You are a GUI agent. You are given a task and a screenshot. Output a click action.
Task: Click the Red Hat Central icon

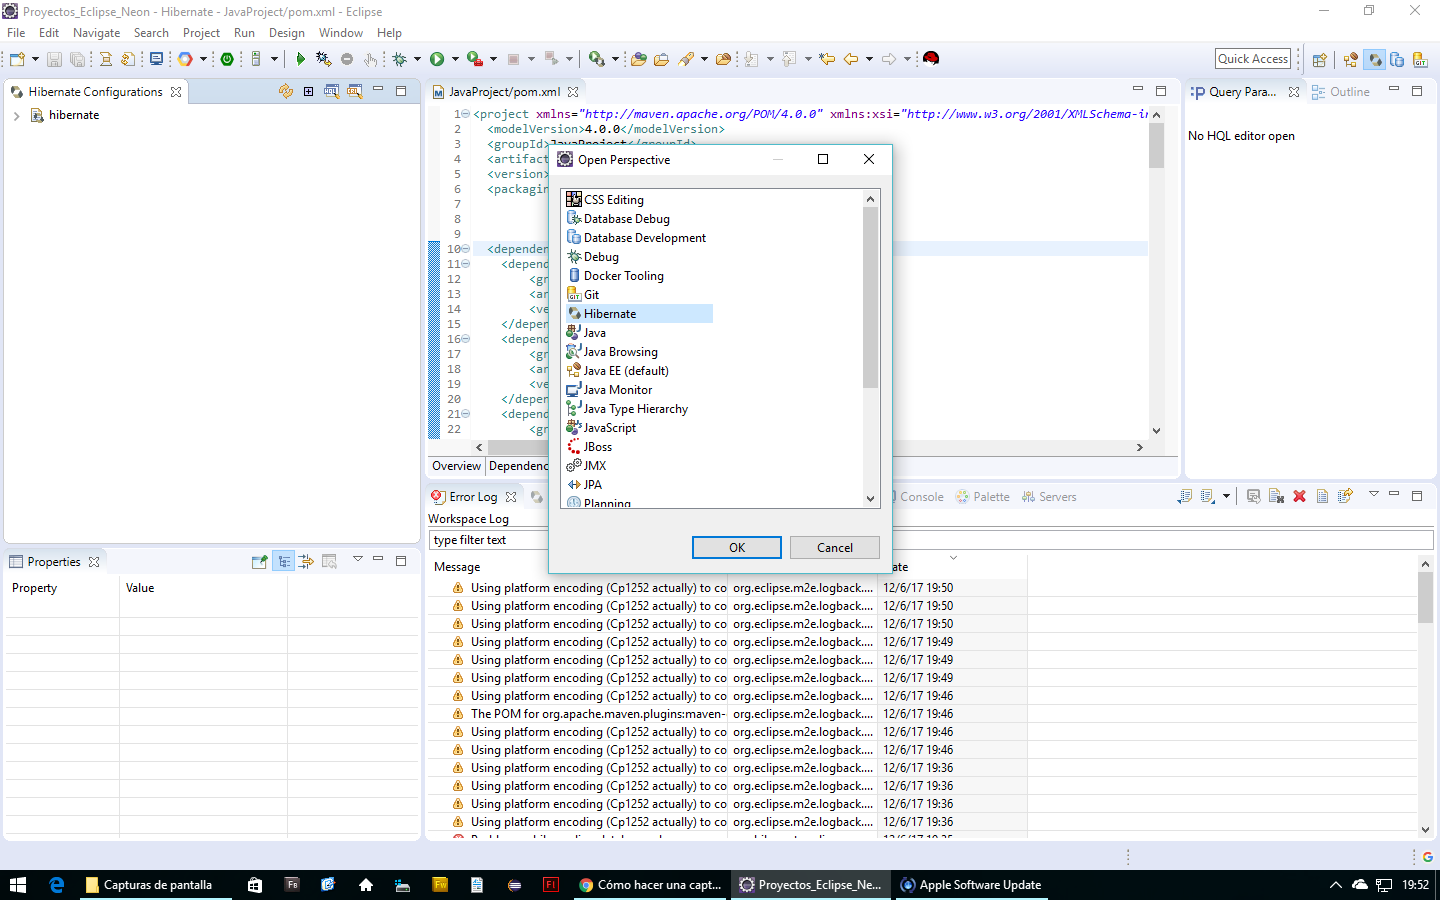point(931,59)
